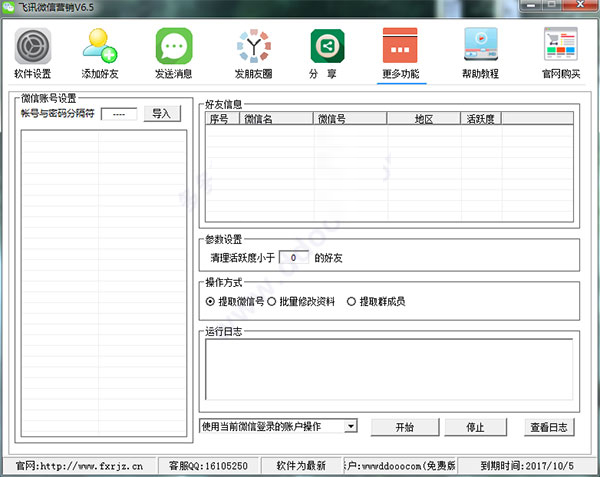This screenshot has width=600, height=477.
Task: Click the wwwddooocom user status entry
Action: click(x=399, y=466)
